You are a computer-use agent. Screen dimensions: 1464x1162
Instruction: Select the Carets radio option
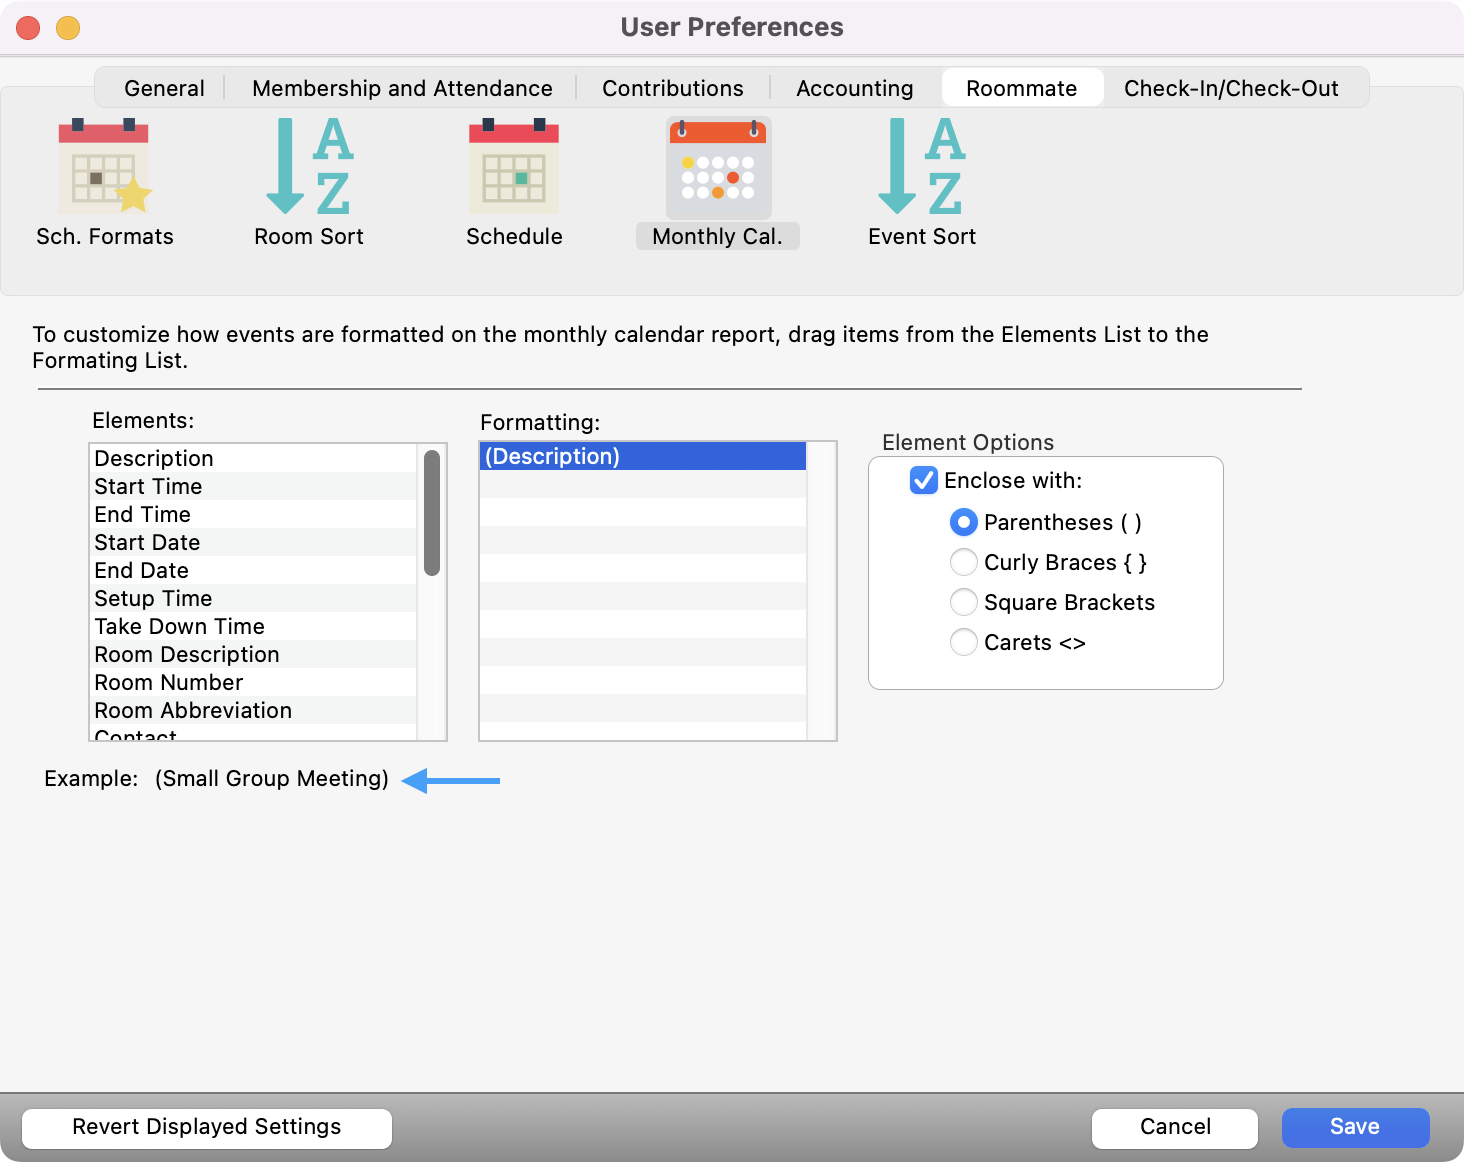964,643
